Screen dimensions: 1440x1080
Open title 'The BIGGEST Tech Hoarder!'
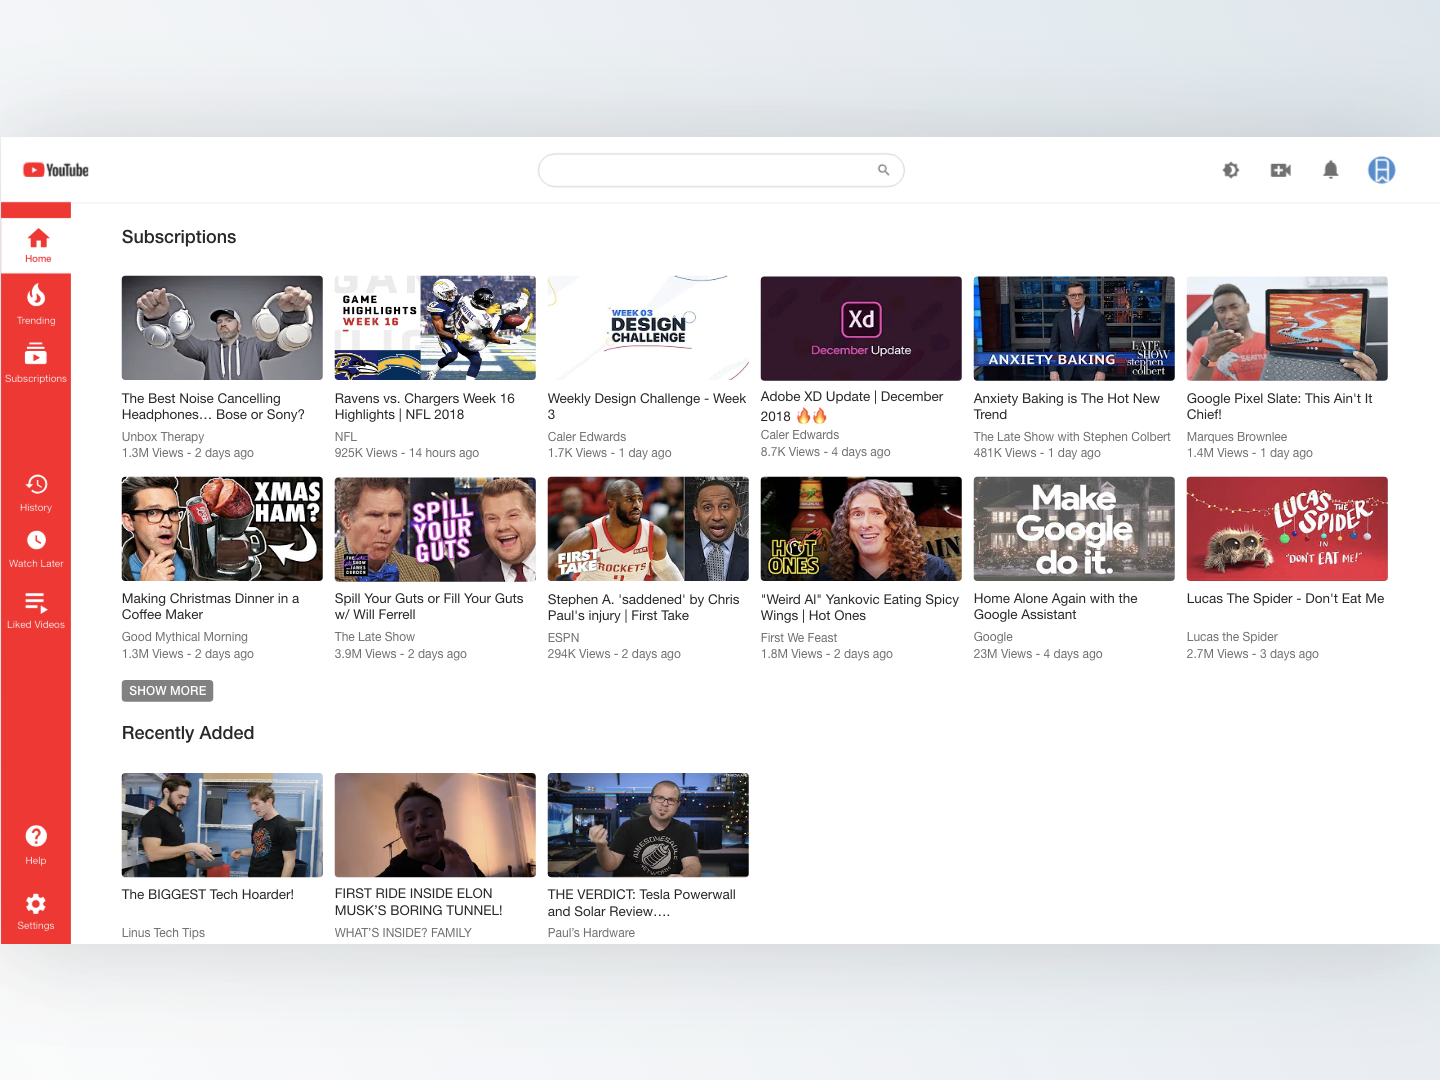(208, 895)
